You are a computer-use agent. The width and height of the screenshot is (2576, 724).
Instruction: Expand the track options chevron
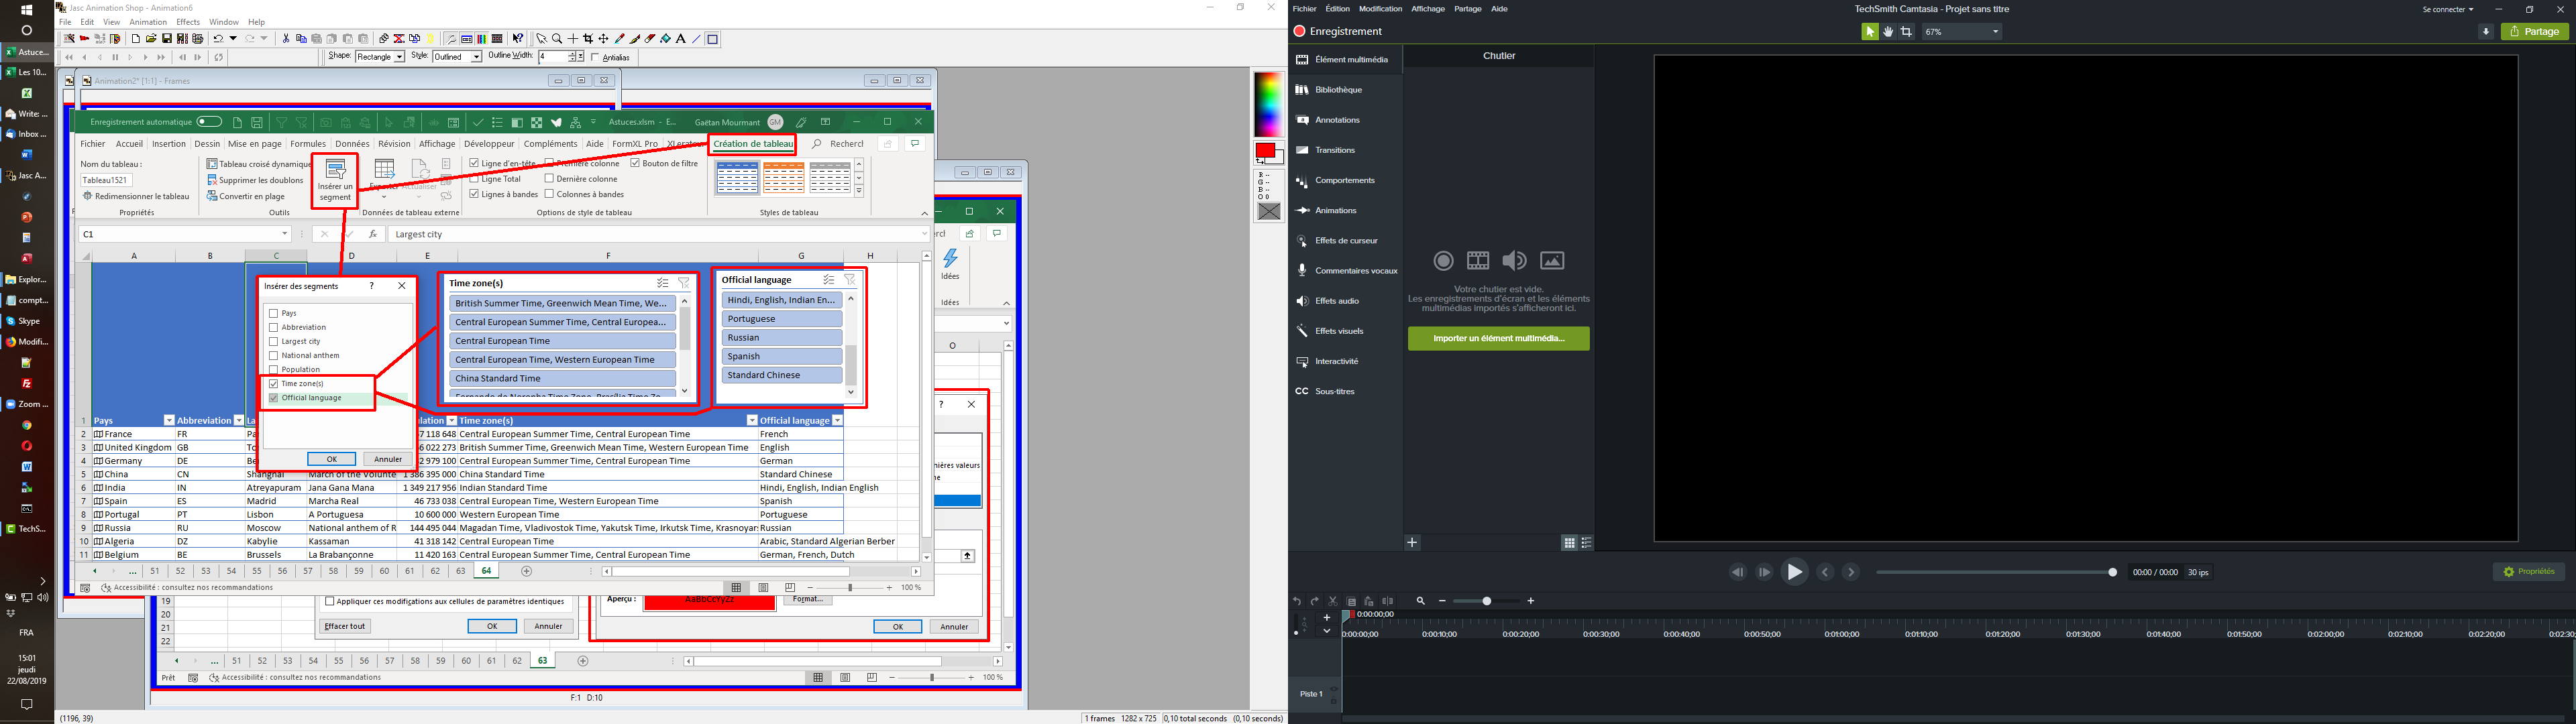(1327, 631)
